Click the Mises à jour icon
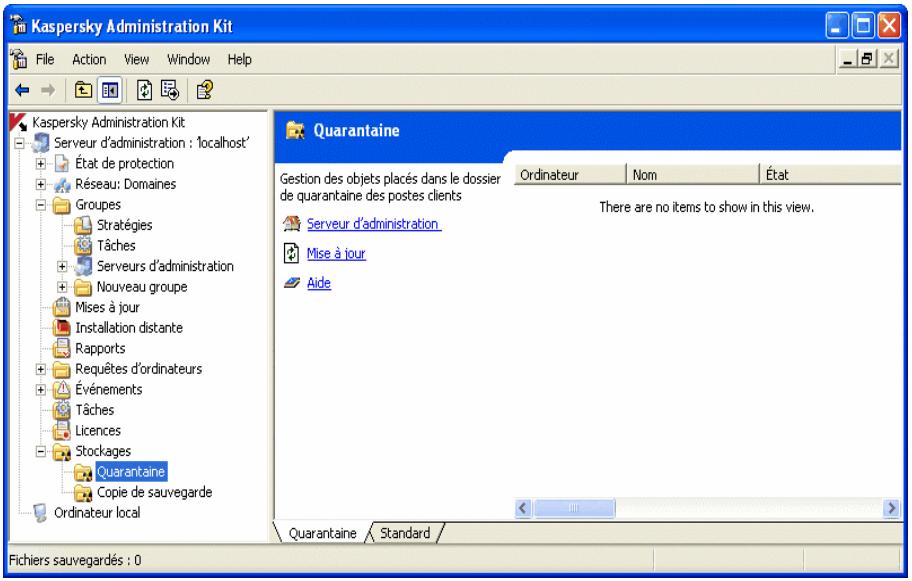912x581 pixels. coord(62,307)
